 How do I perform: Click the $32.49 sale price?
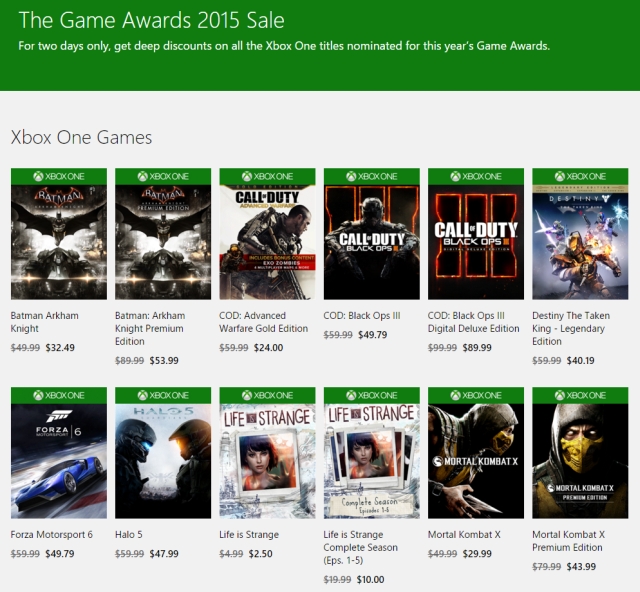[60, 348]
